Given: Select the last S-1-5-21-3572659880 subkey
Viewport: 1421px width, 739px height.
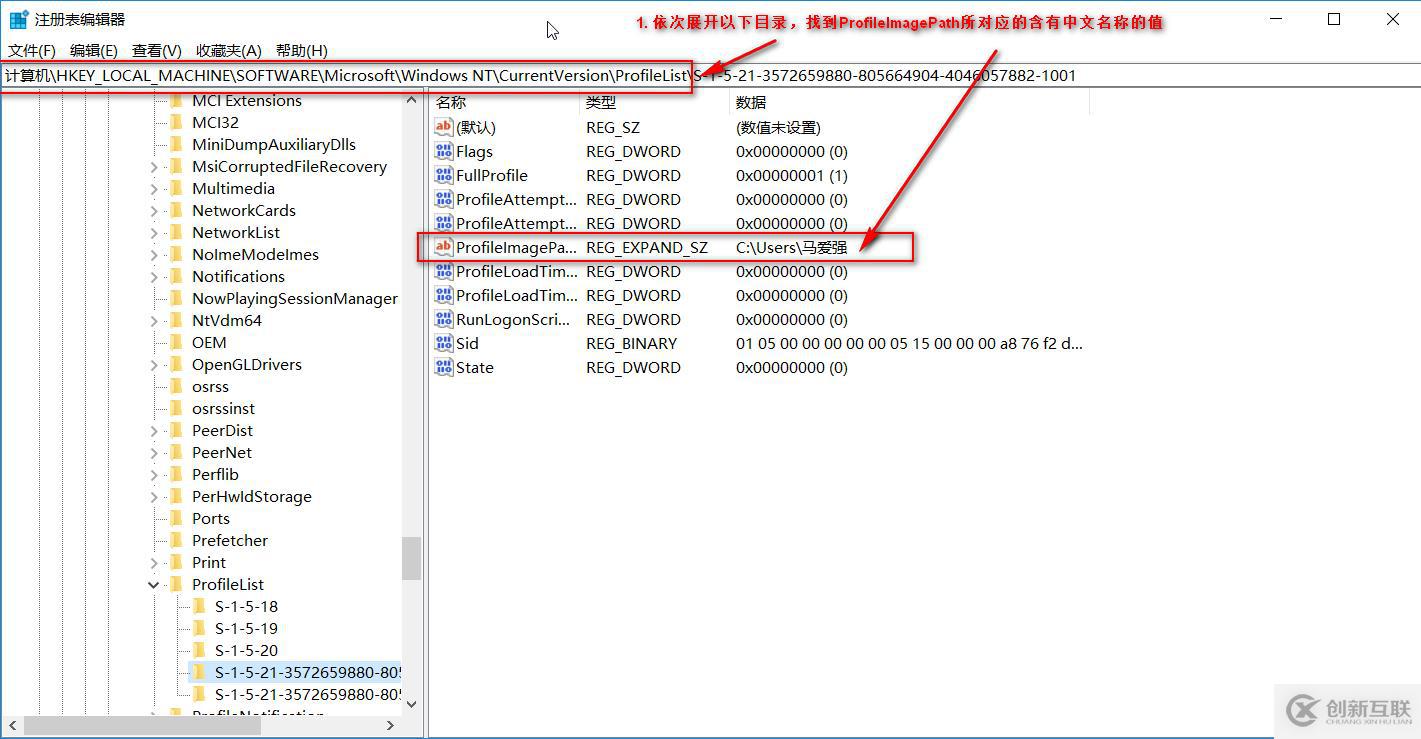Looking at the screenshot, I should coord(308,694).
